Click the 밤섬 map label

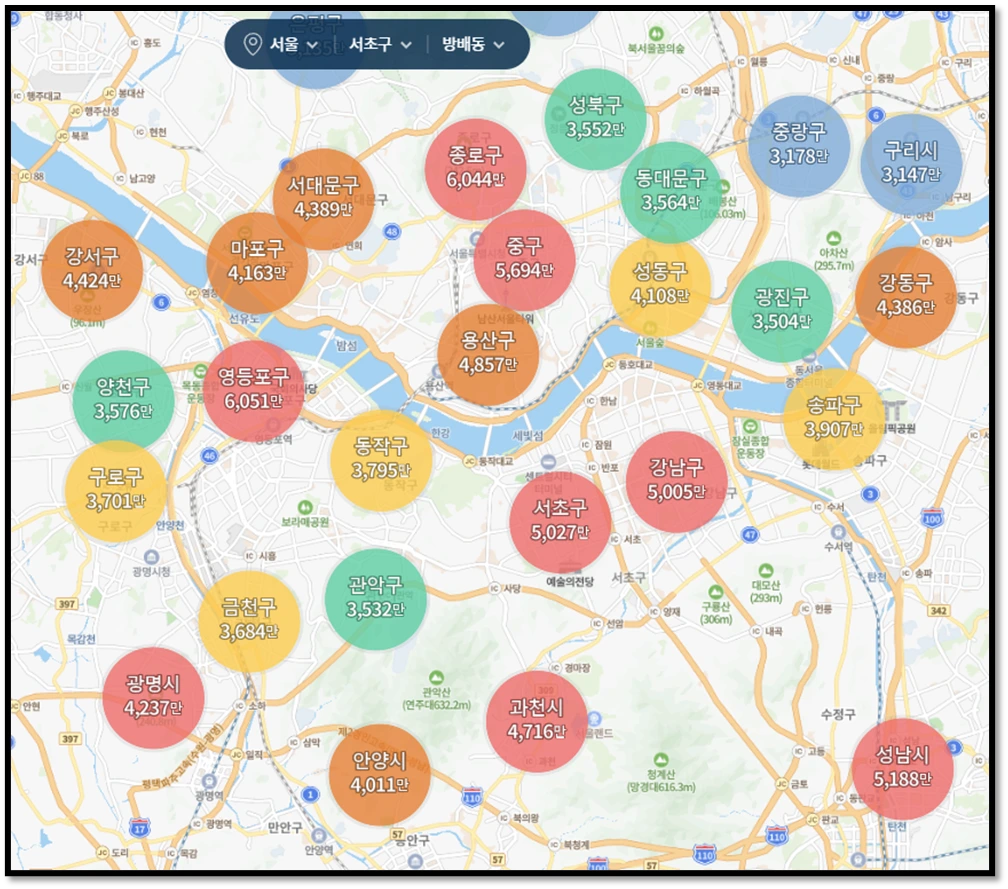[x=346, y=345]
